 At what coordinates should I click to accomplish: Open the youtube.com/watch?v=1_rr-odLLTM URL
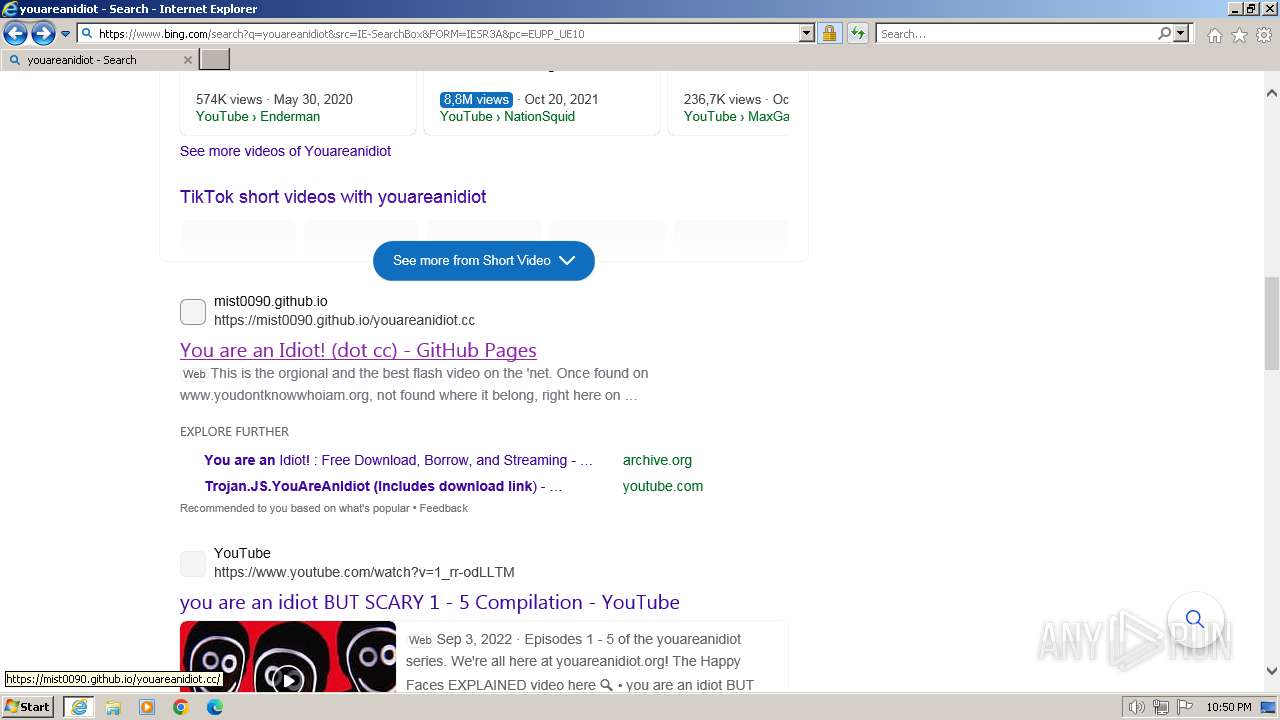point(364,573)
